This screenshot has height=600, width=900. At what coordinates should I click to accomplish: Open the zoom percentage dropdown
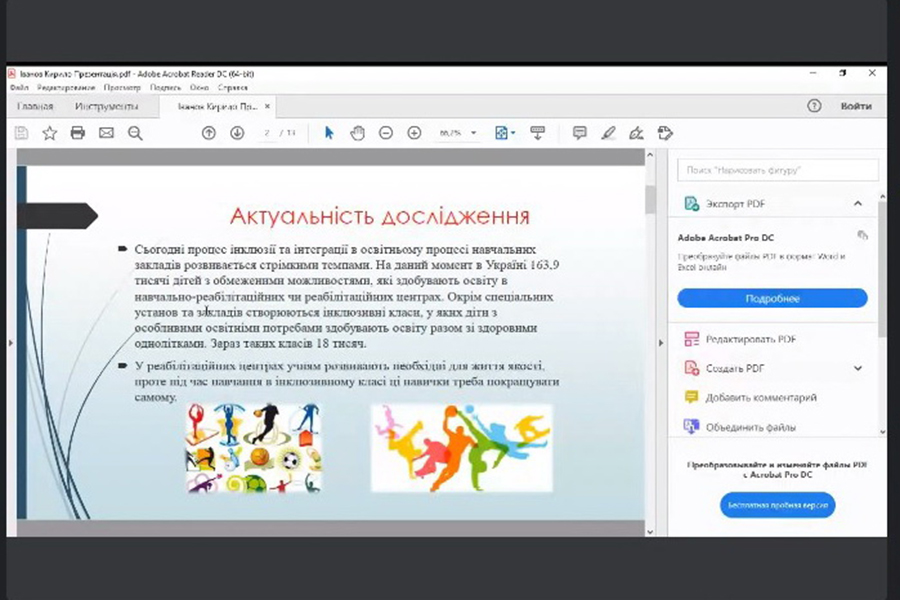(x=474, y=133)
